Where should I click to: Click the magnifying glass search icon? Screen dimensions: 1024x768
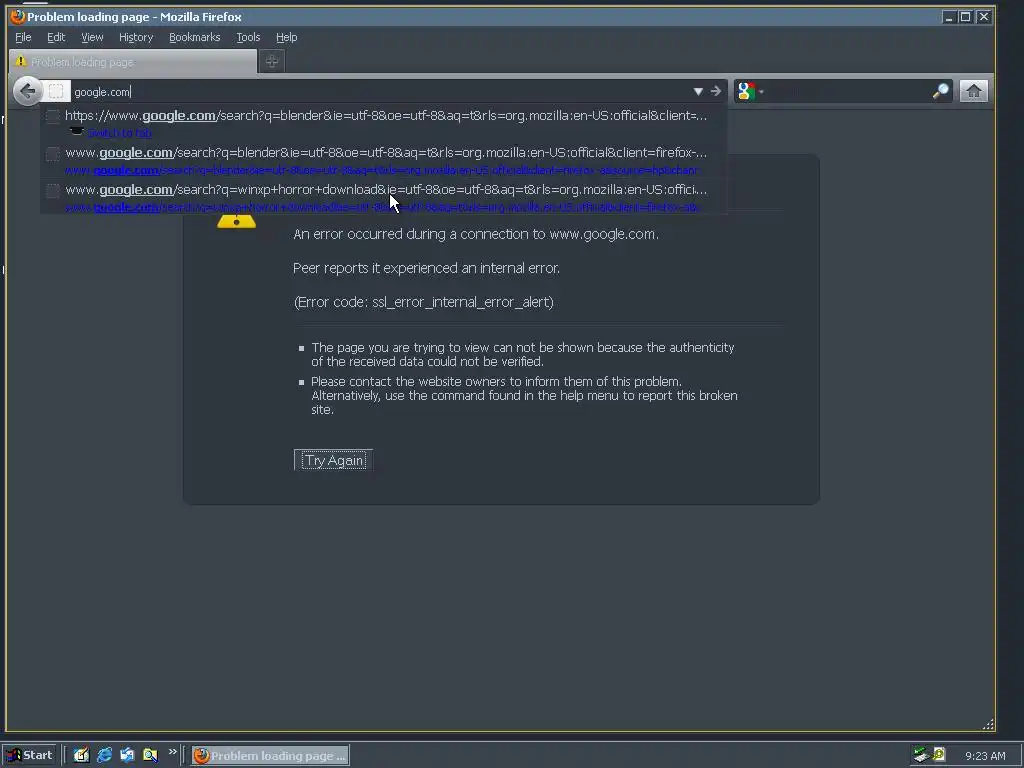click(x=940, y=91)
